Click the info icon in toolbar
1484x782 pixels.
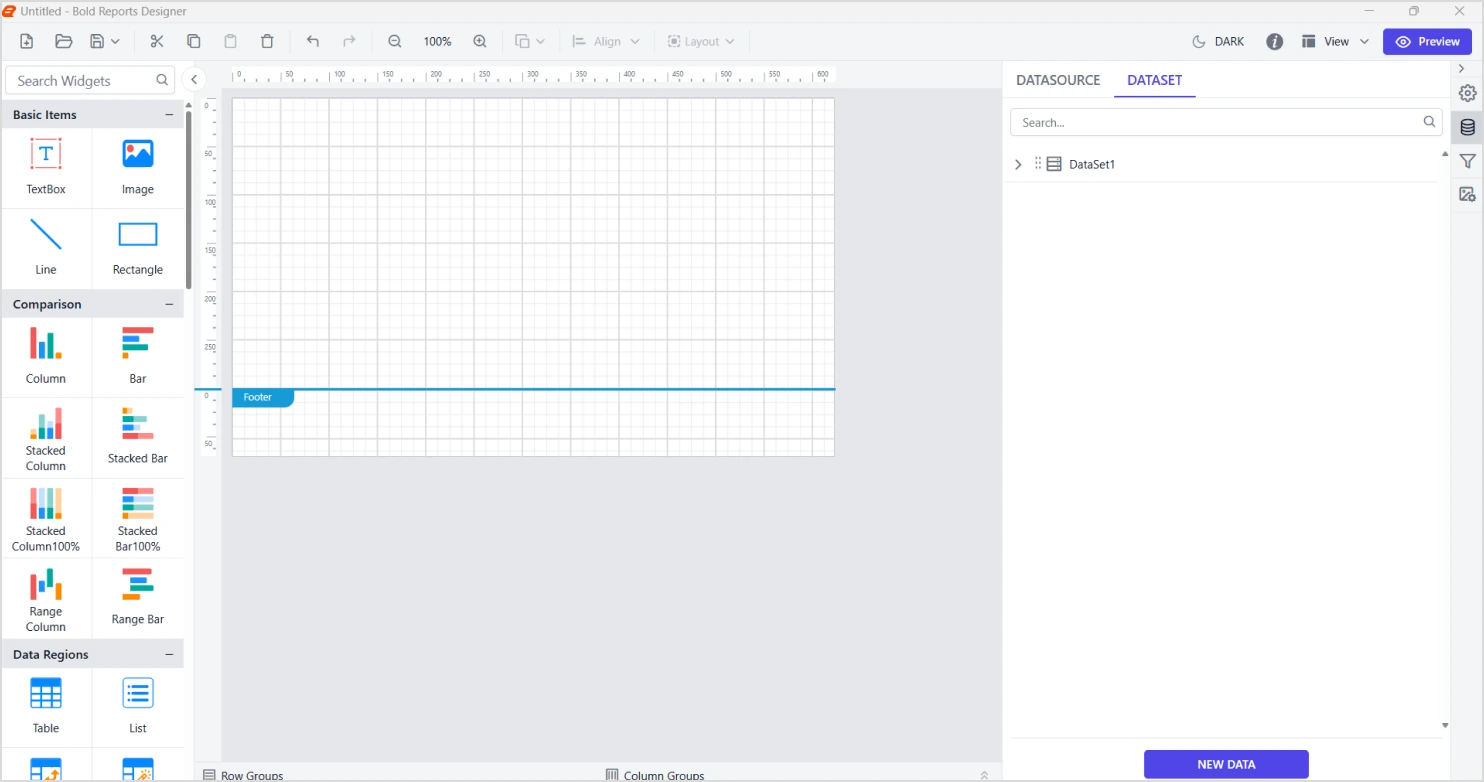1274,41
